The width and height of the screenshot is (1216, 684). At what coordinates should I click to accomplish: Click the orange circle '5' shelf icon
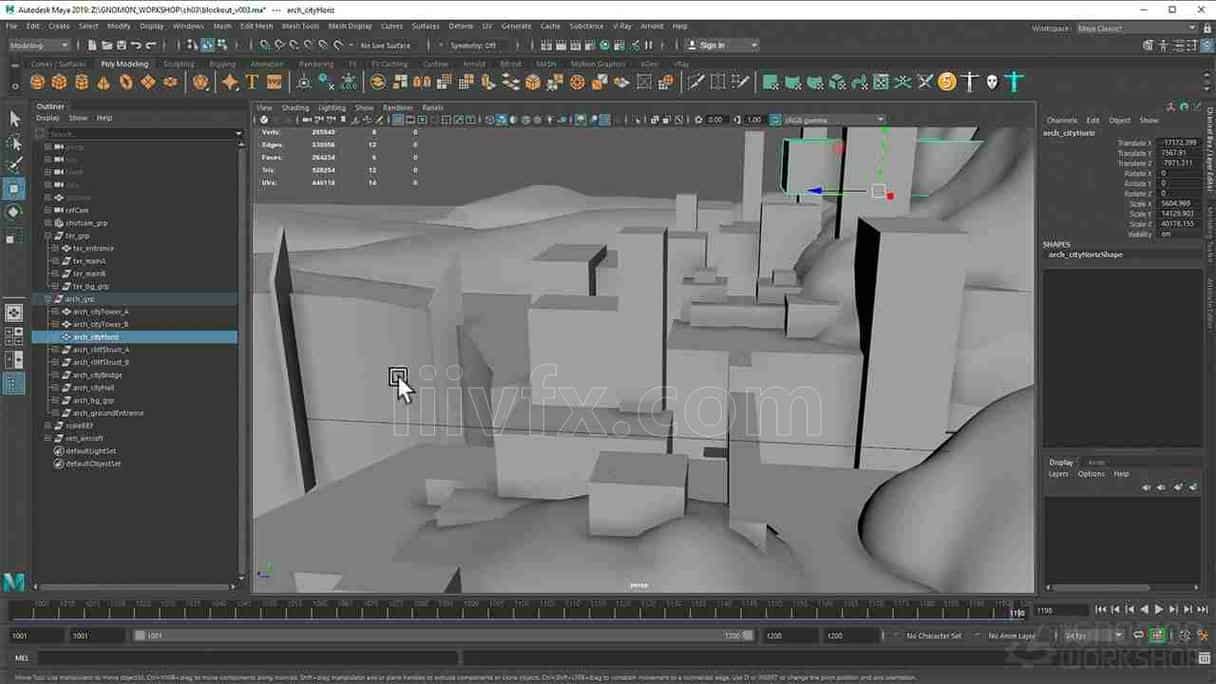(x=947, y=82)
